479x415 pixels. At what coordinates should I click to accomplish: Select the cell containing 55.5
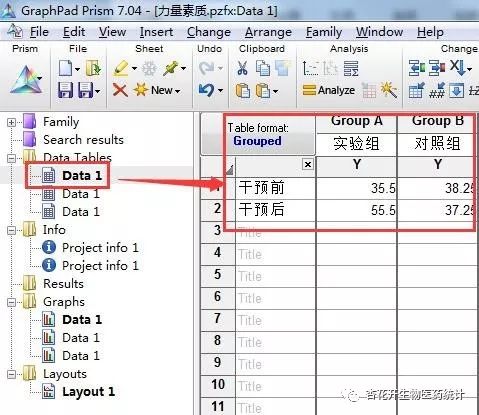[356, 210]
